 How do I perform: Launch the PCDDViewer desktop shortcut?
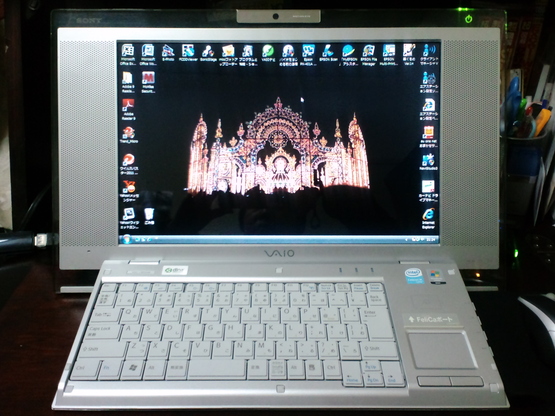pos(188,53)
